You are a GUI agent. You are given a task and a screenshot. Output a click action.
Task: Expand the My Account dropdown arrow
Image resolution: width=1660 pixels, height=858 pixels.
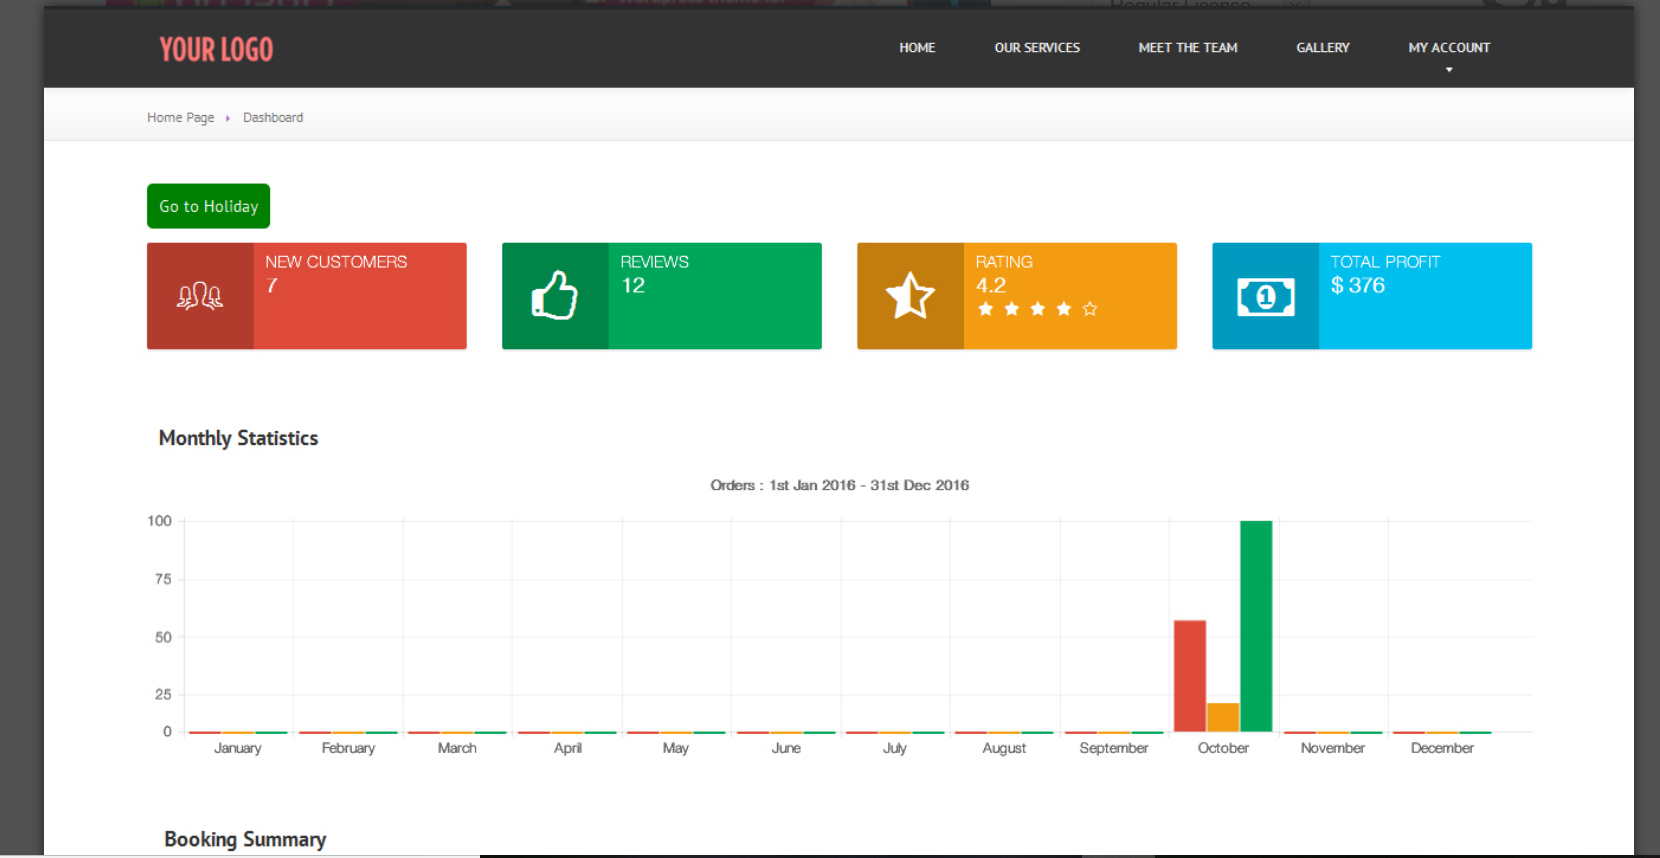click(1449, 70)
